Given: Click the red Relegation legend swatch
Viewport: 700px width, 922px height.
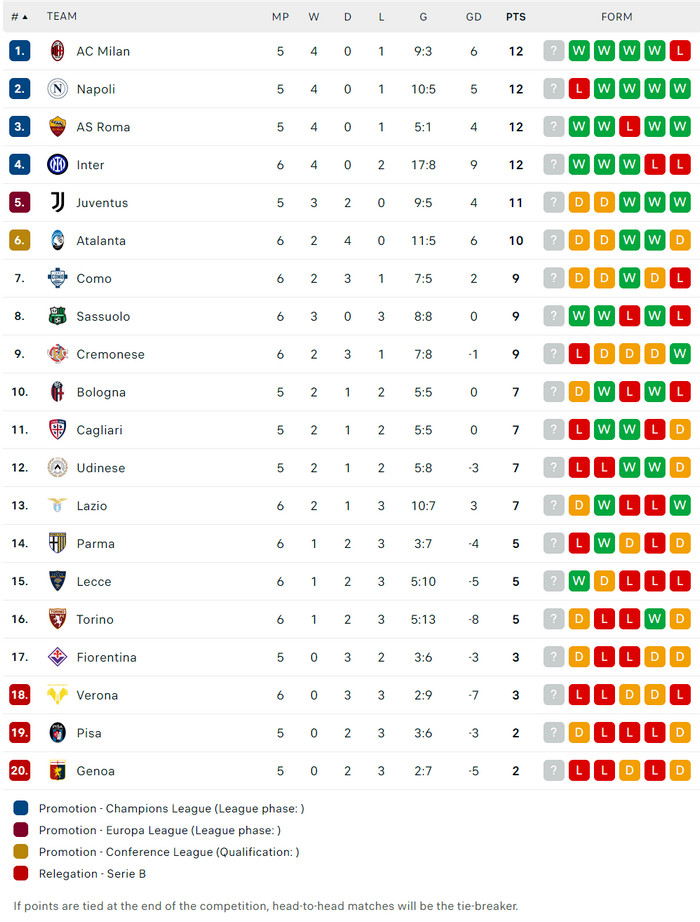Looking at the screenshot, I should (x=22, y=874).
